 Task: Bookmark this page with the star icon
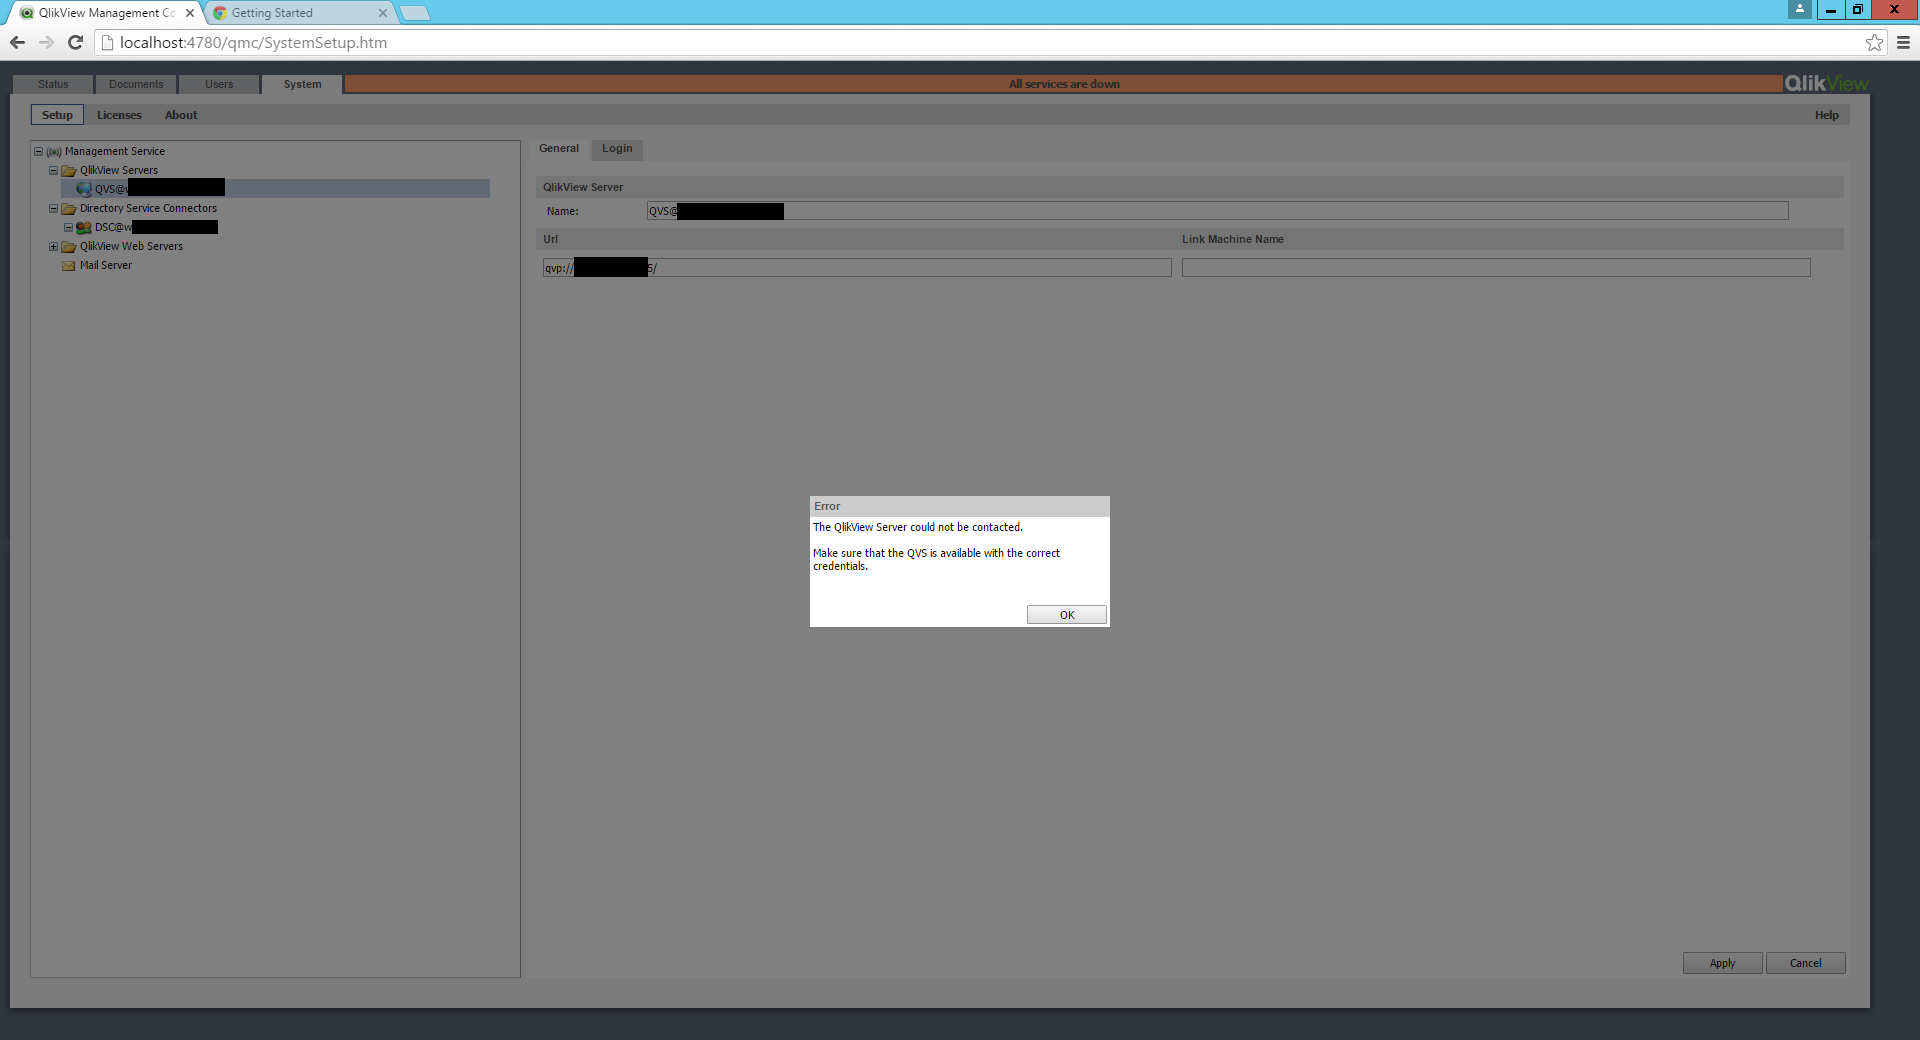pos(1874,42)
